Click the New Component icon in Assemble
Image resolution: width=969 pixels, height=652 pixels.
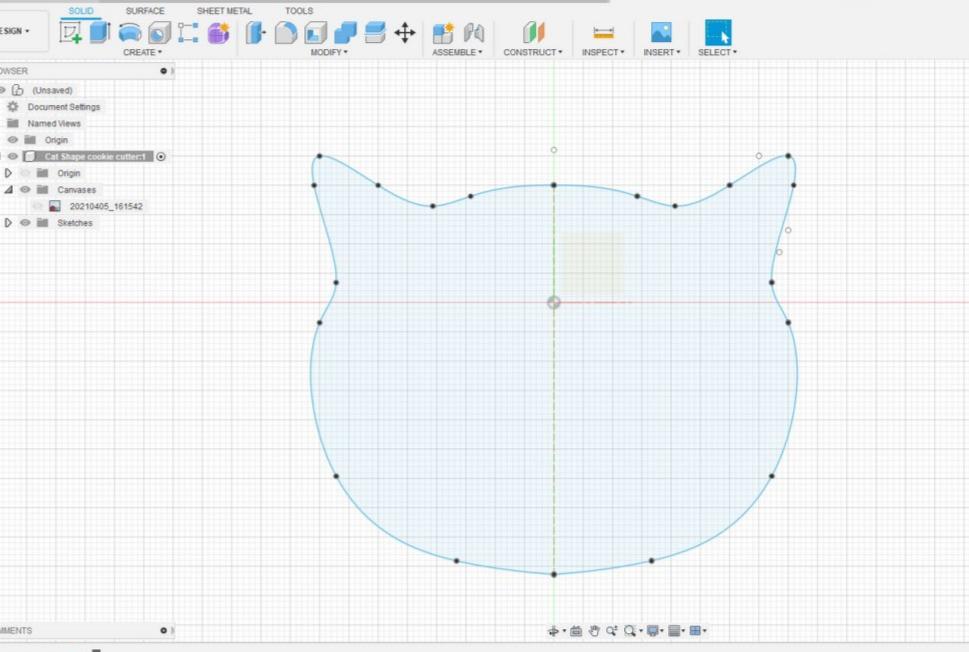(443, 32)
